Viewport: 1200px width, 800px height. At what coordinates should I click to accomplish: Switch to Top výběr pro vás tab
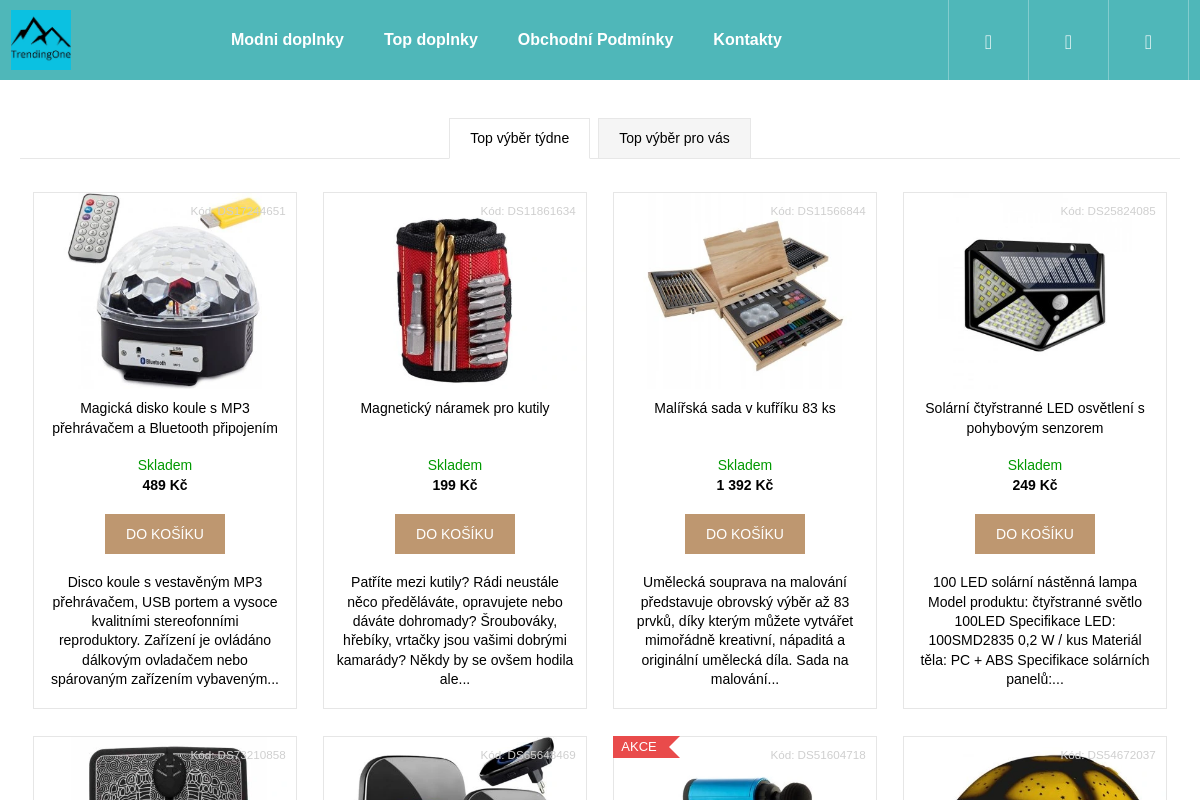pos(674,138)
